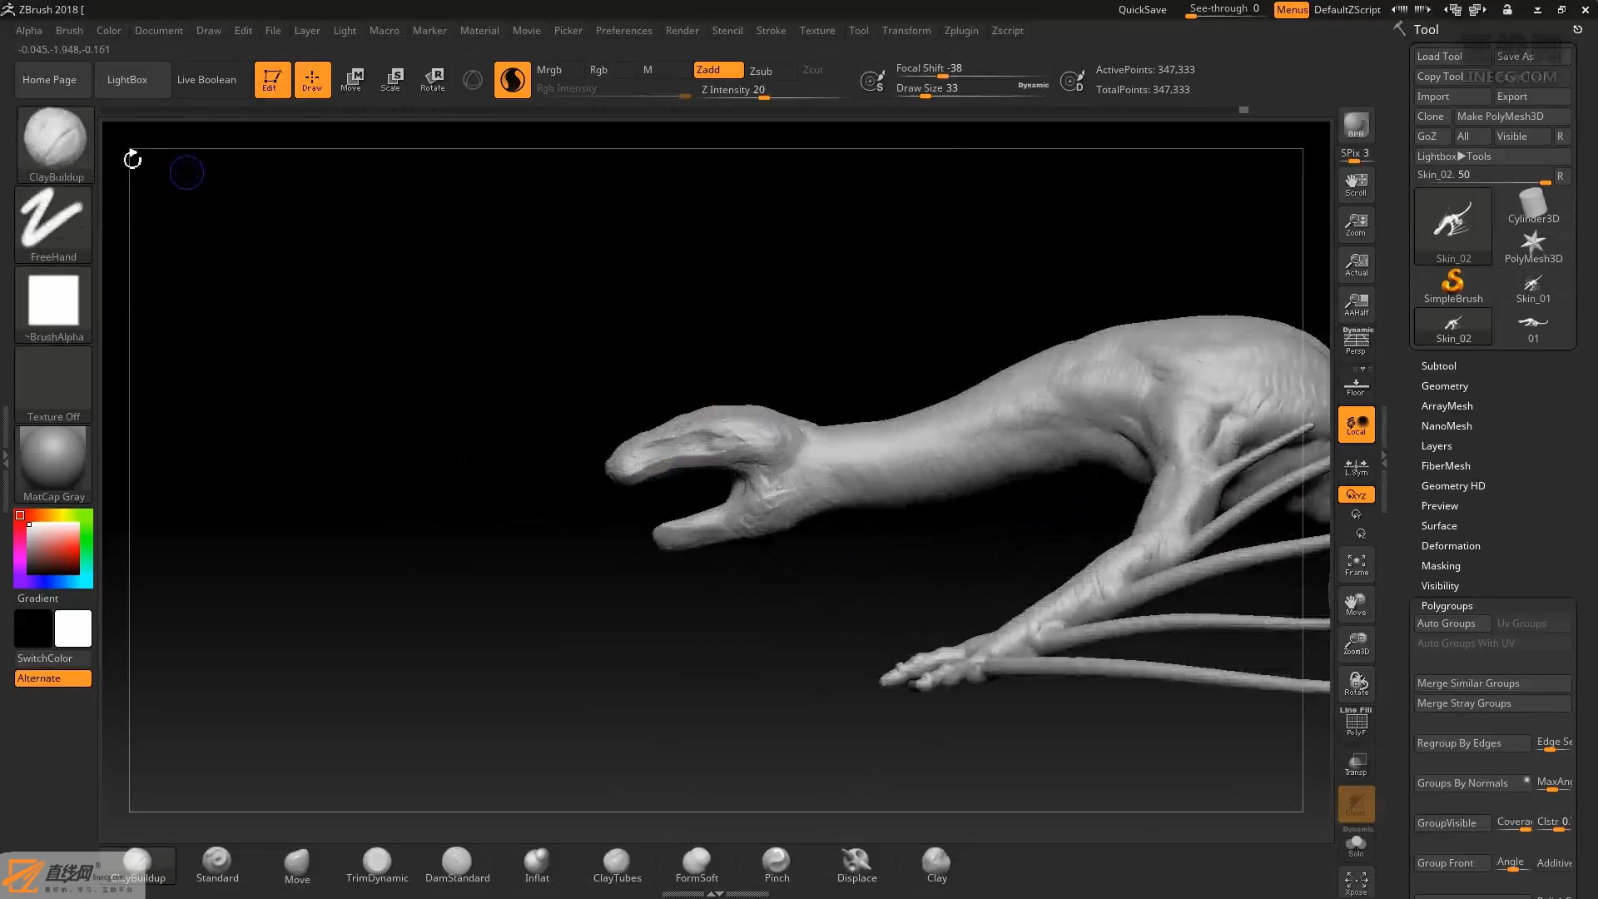Click the Frame icon

pos(1356,565)
